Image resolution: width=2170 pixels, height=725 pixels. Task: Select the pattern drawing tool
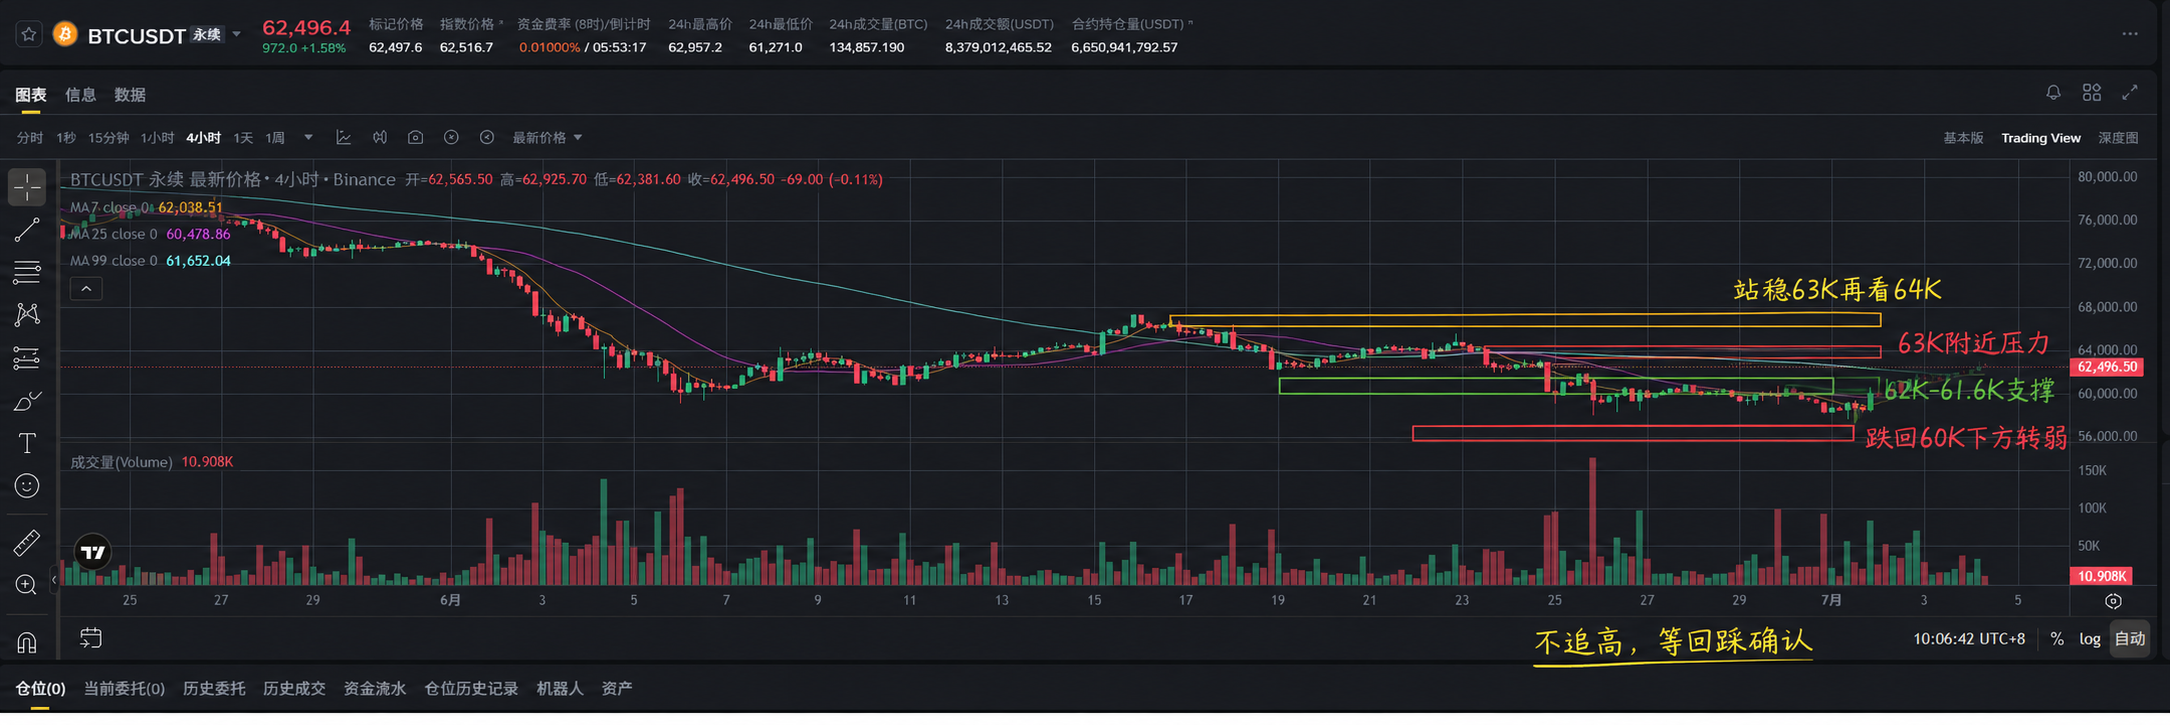[27, 315]
